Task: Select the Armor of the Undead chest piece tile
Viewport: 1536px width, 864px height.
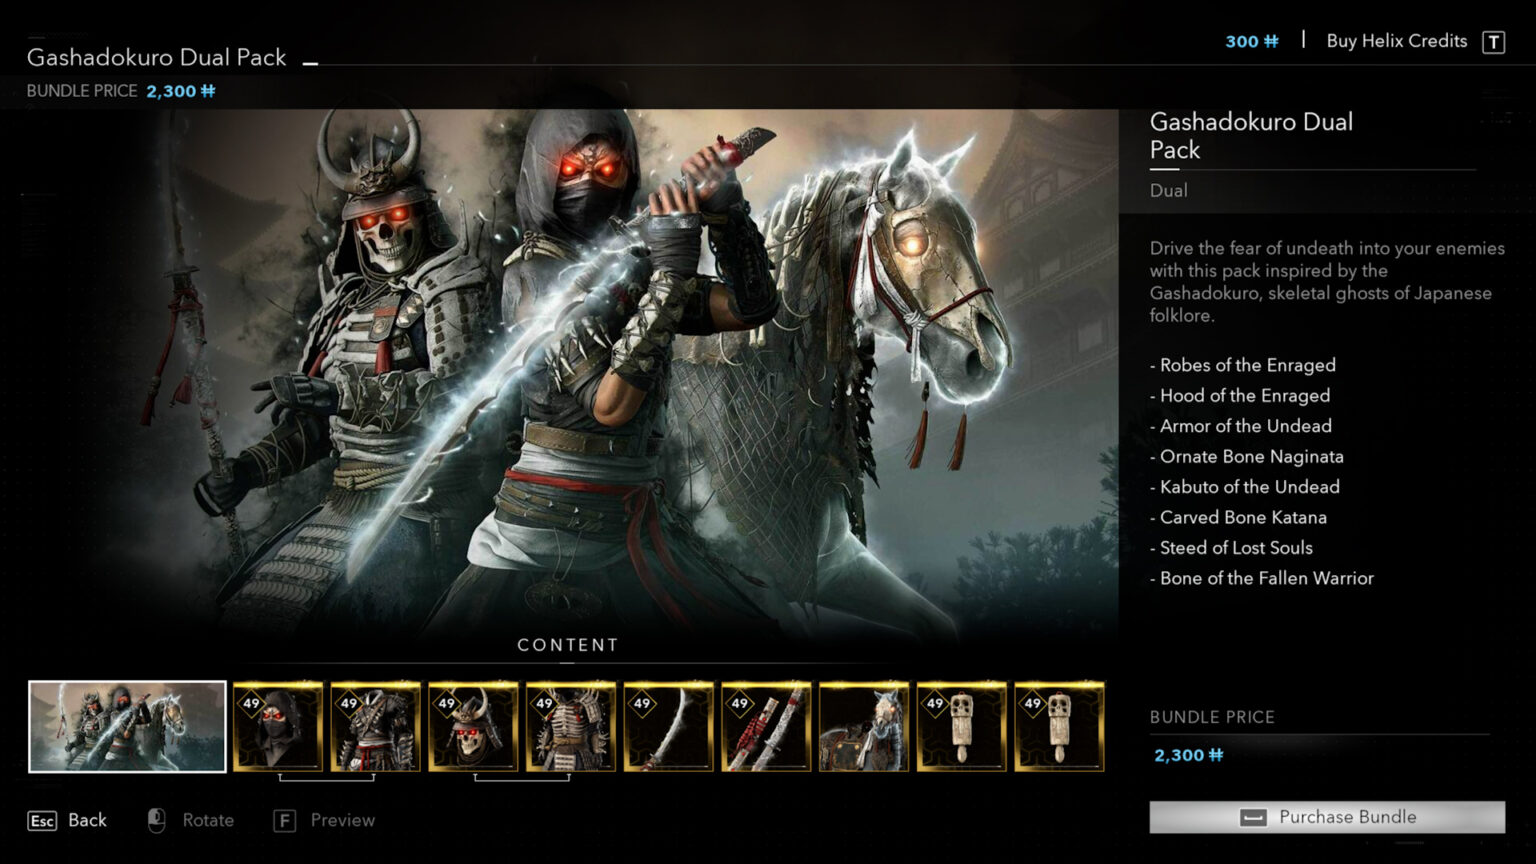Action: click(x=570, y=725)
